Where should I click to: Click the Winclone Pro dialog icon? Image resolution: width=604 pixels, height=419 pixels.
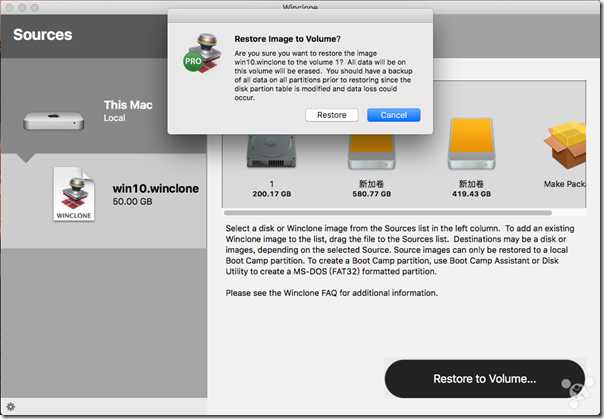[x=203, y=53]
